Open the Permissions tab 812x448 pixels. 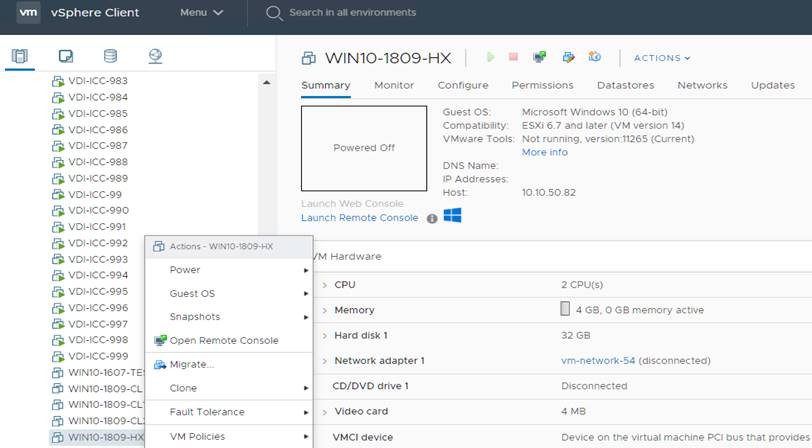tap(542, 85)
